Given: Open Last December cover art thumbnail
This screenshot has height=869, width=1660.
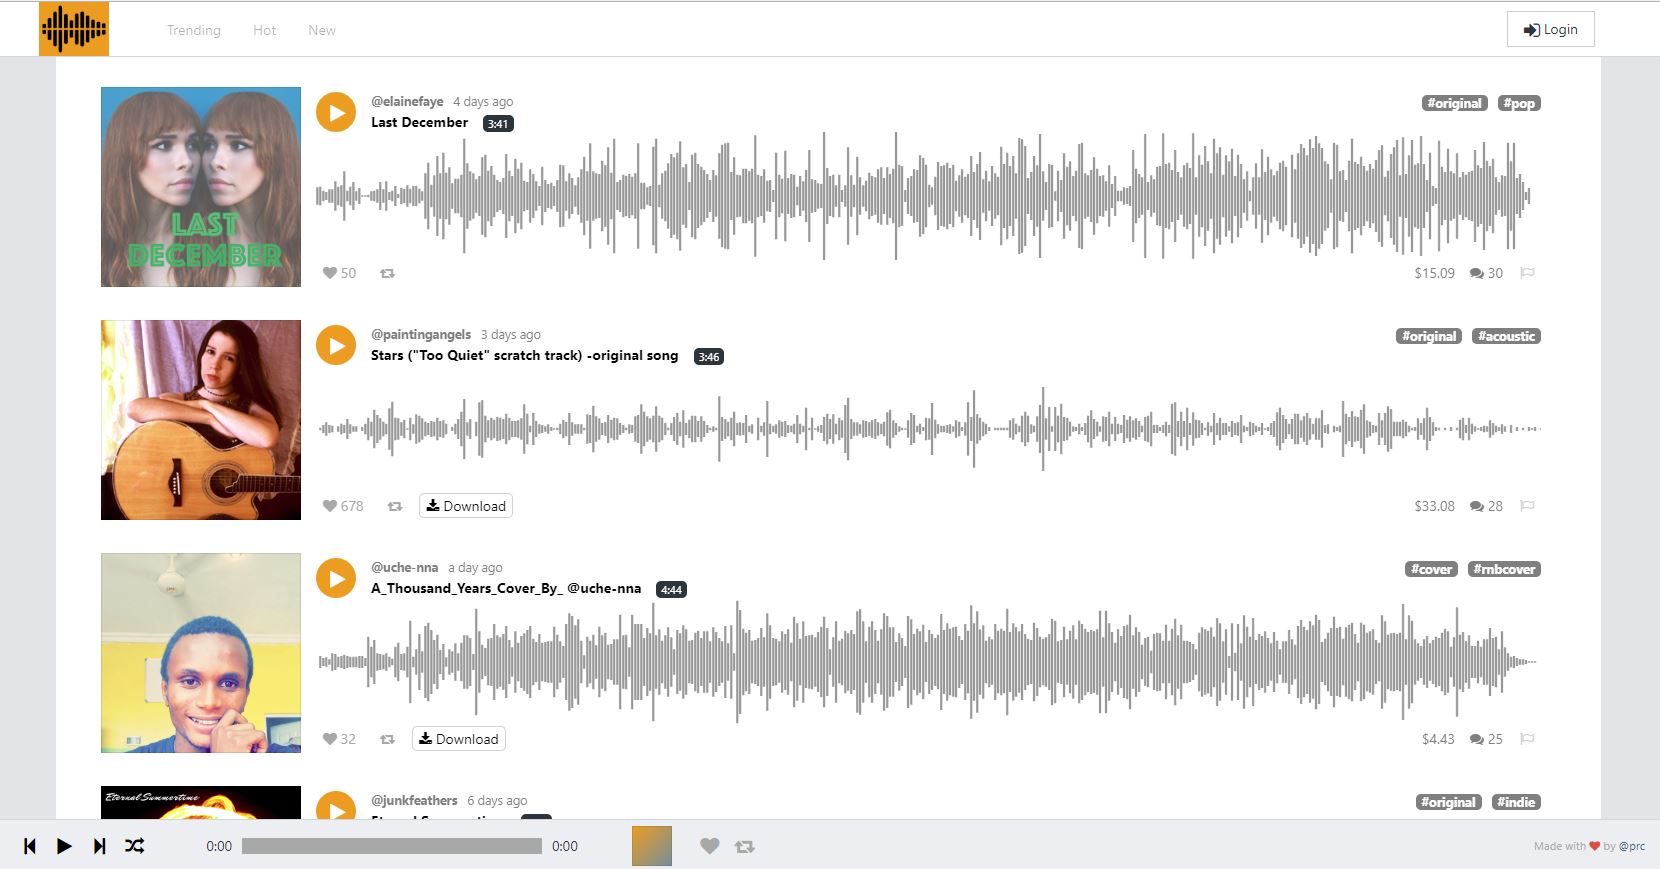Looking at the screenshot, I should (x=201, y=187).
